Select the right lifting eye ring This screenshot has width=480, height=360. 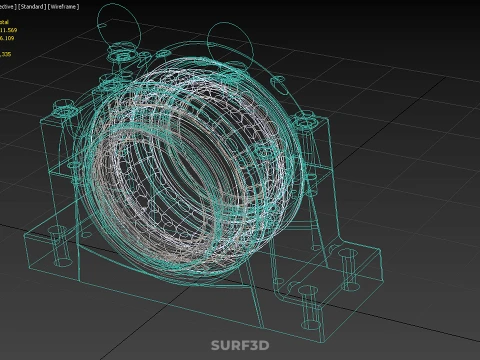[230, 43]
